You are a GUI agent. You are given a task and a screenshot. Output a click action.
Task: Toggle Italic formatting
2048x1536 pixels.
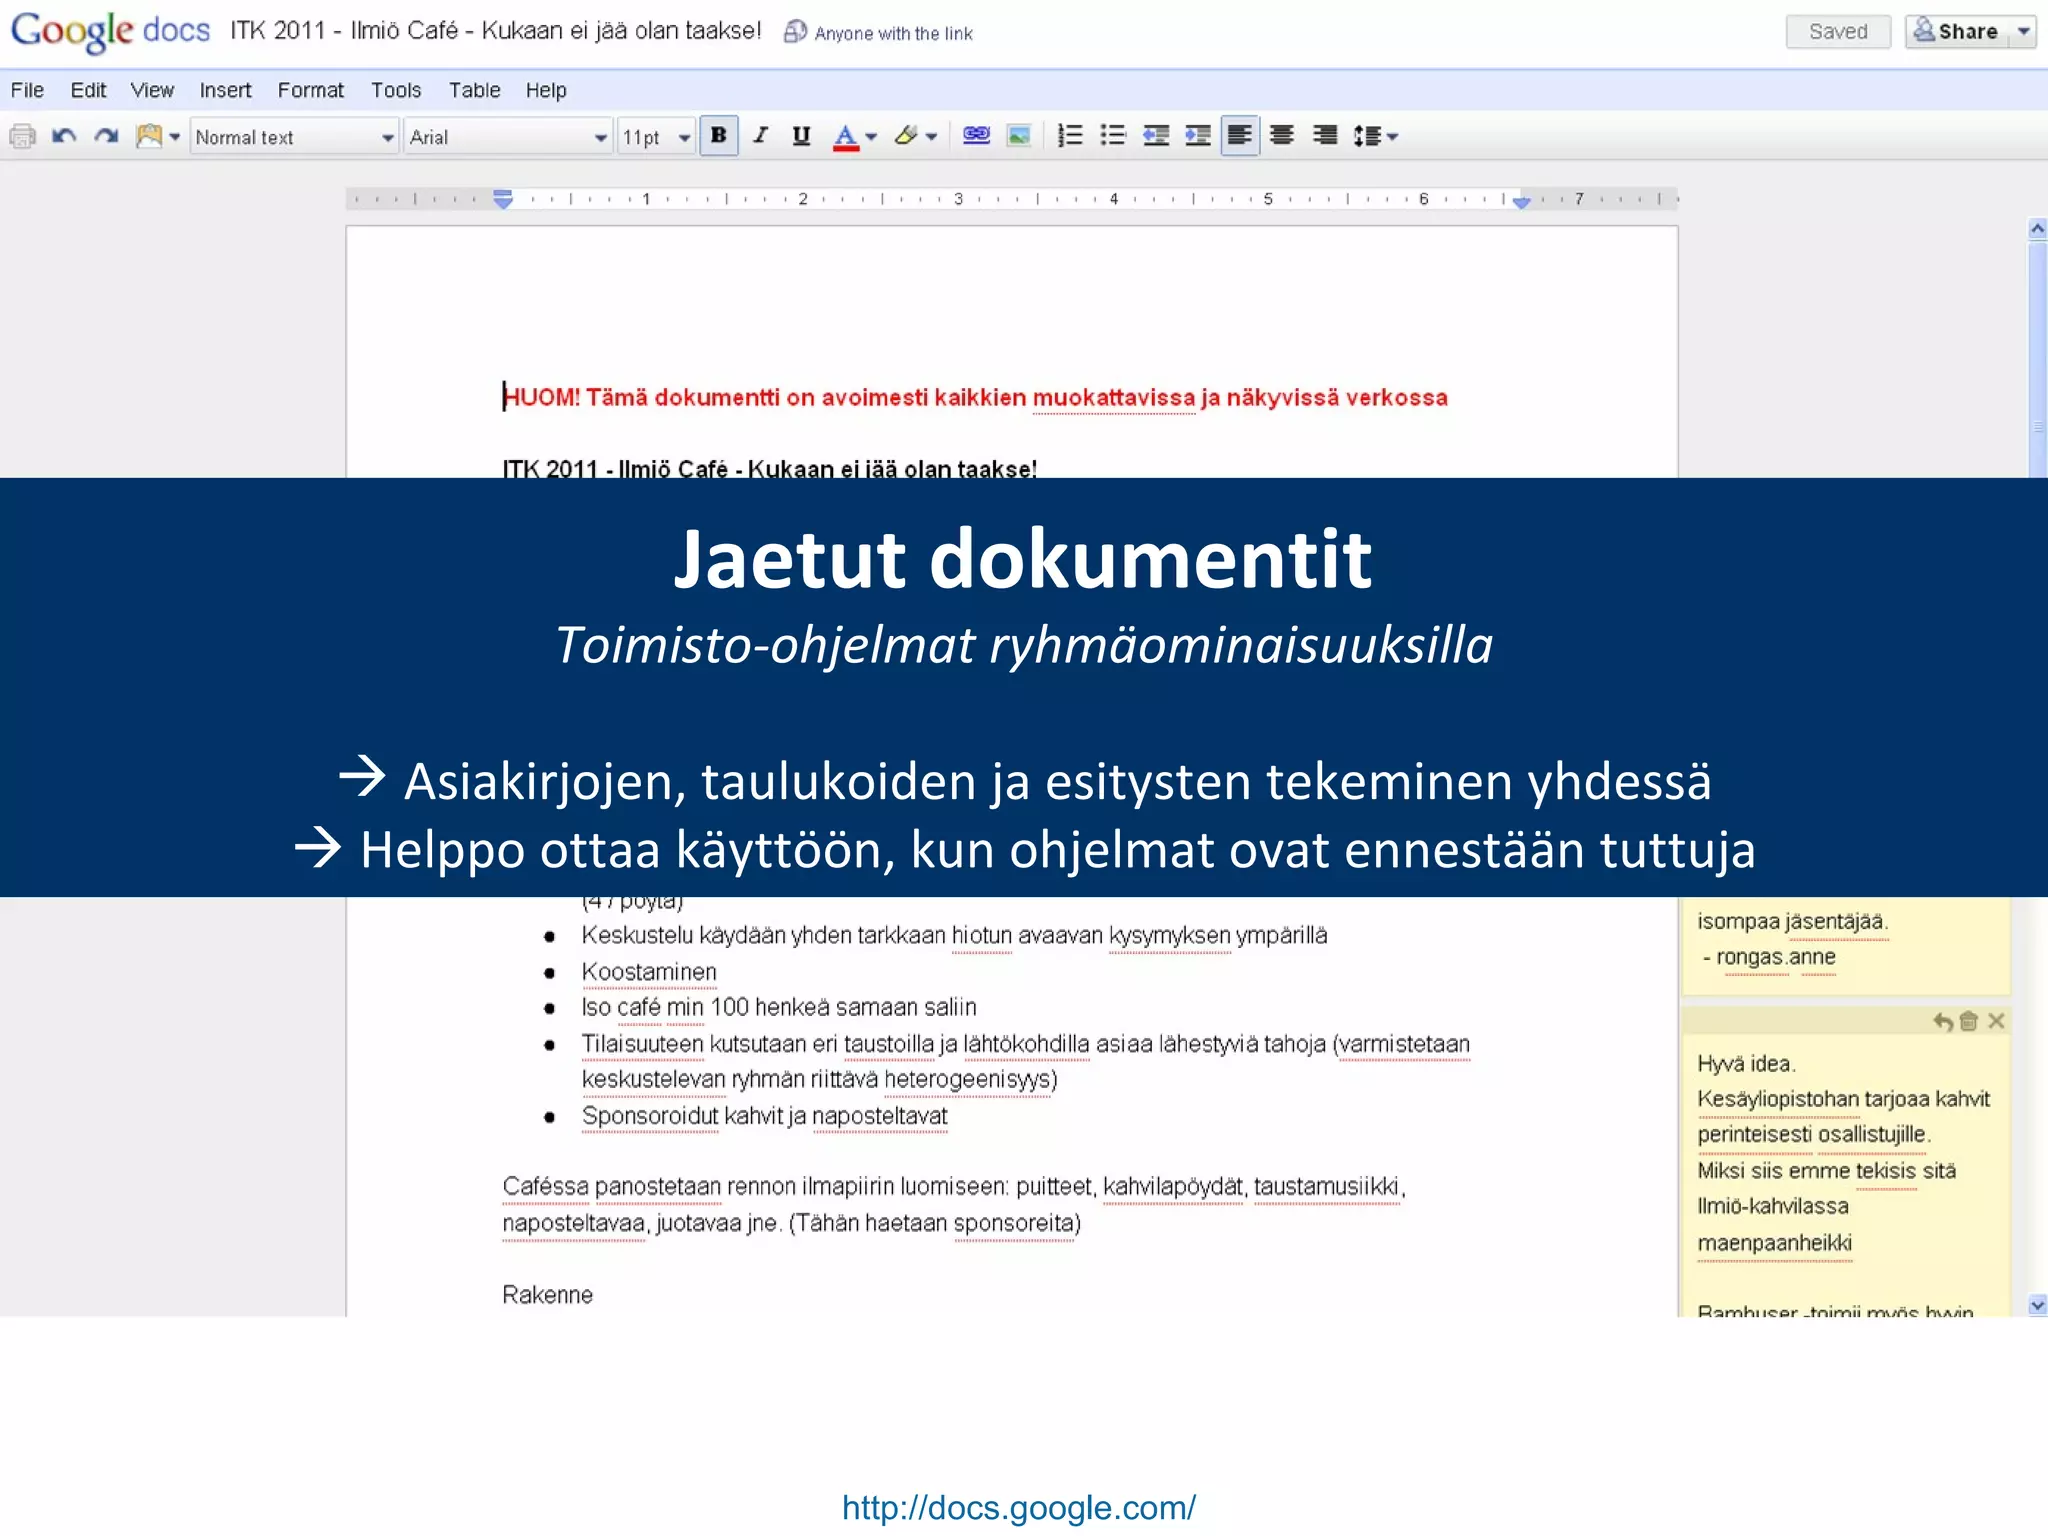click(760, 136)
